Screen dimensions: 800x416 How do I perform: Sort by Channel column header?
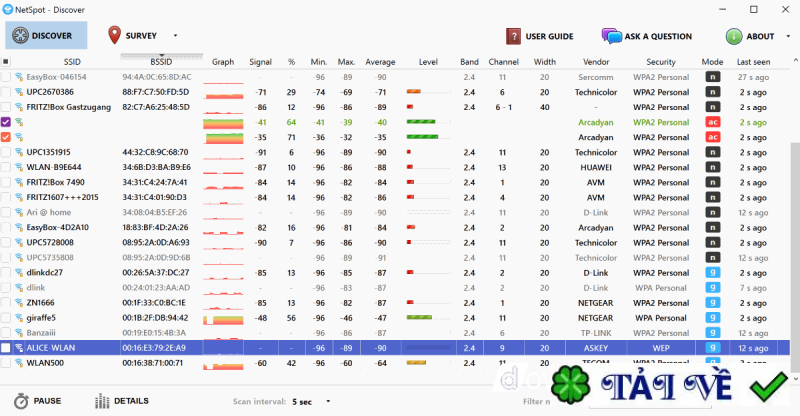(503, 62)
